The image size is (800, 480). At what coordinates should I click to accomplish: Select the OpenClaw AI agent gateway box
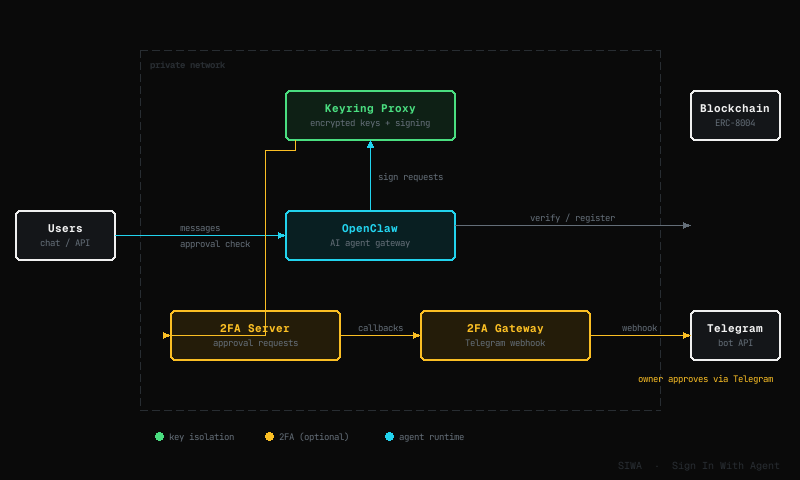coord(370,235)
